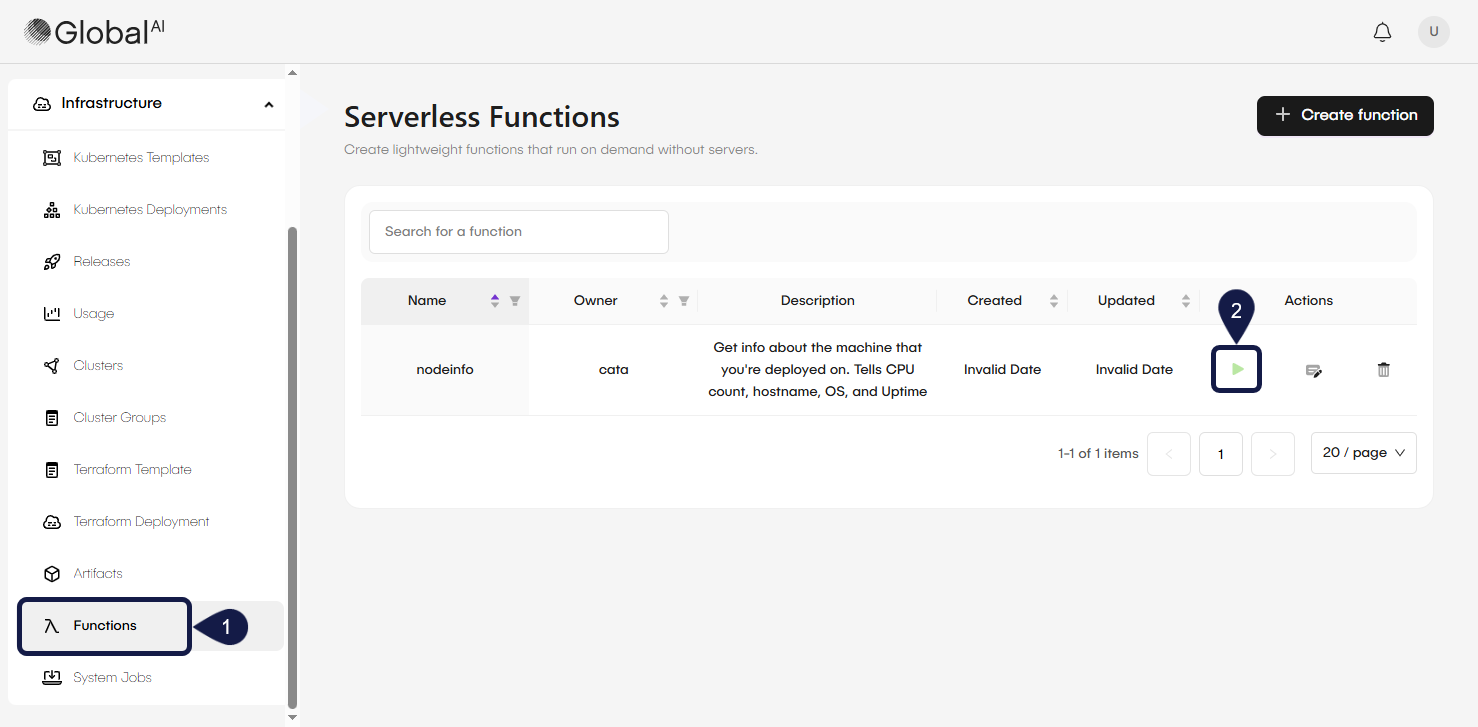
Task: Sort the table by Updated date
Action: click(x=1185, y=301)
